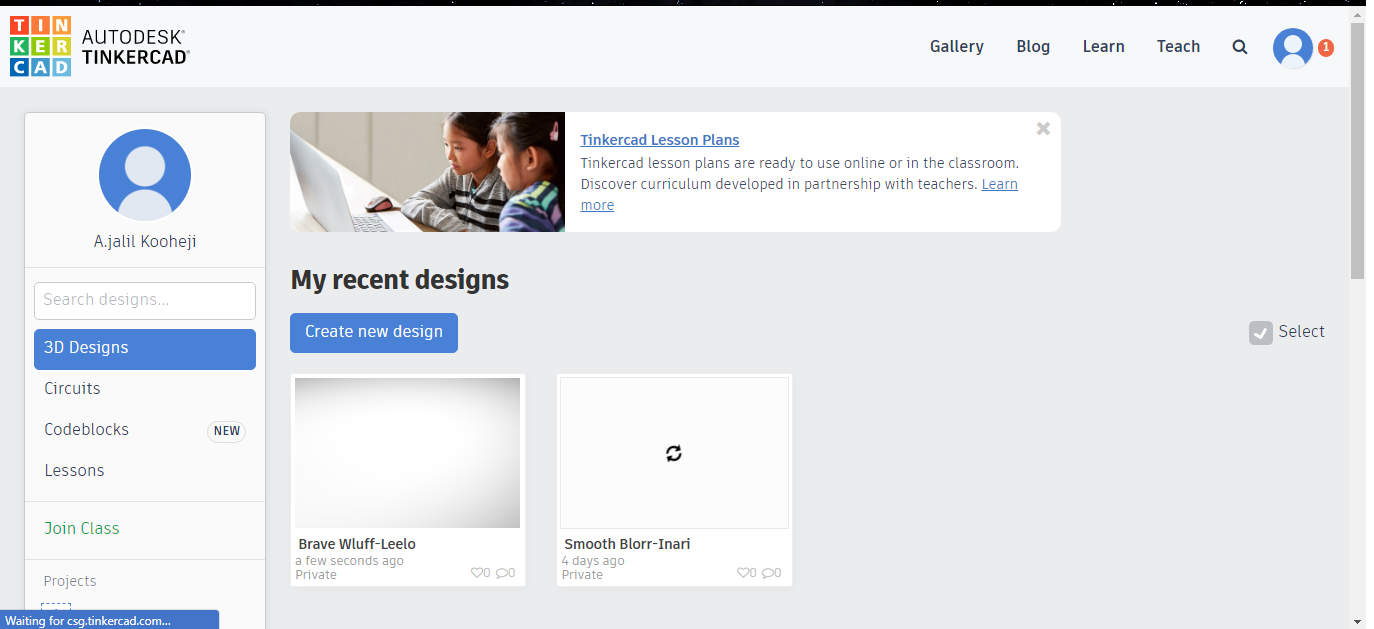Go to the Learn page
1374x629 pixels.
tap(1103, 47)
